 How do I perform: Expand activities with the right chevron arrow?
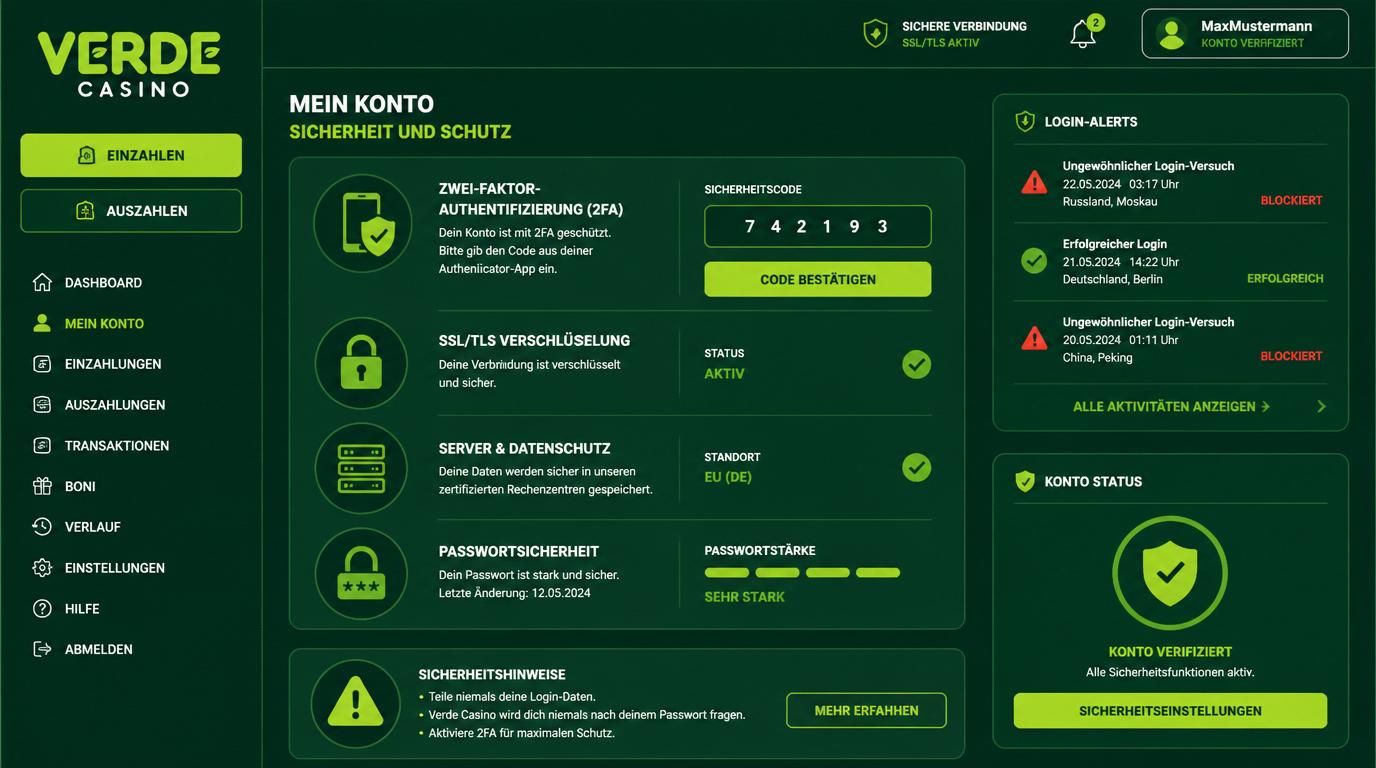[1321, 407]
